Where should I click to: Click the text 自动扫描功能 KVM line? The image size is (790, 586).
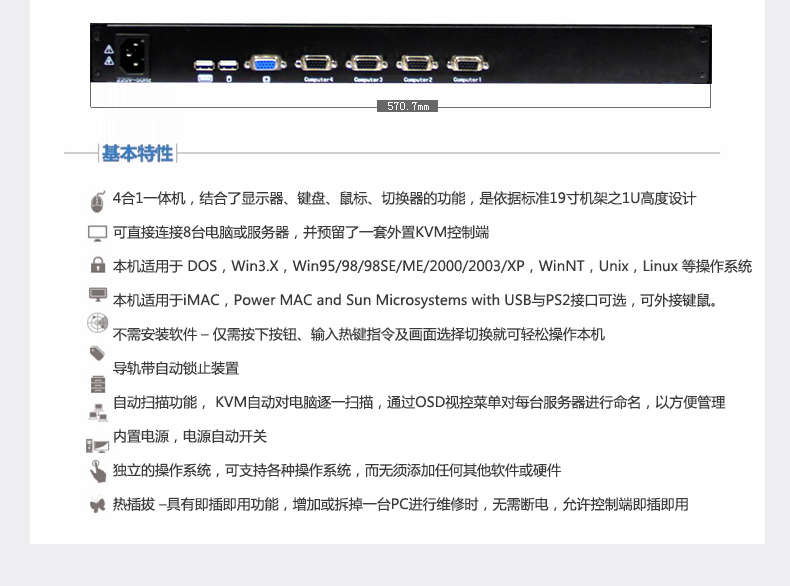419,402
